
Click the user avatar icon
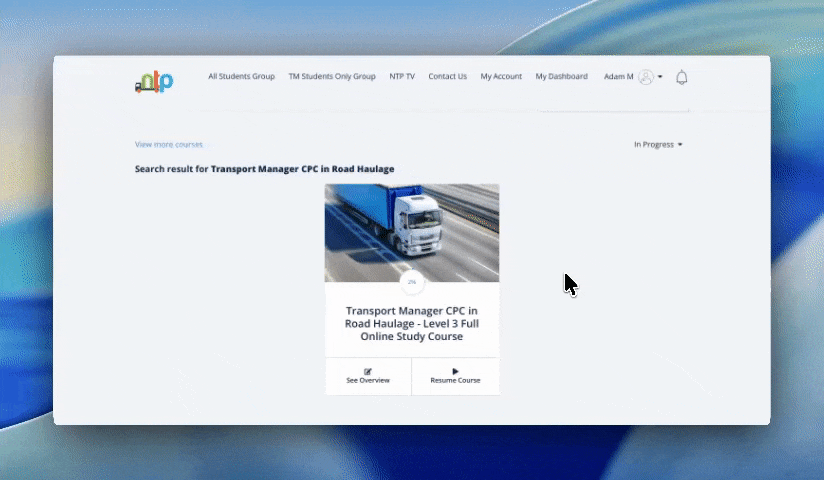[646, 77]
